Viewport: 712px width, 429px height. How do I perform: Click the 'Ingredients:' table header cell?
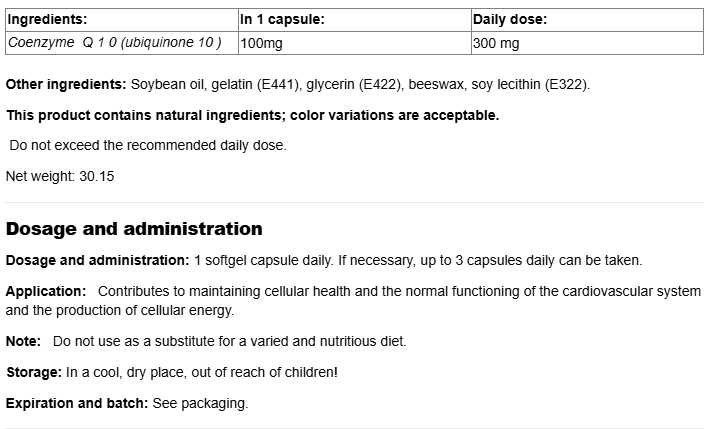coord(47,19)
